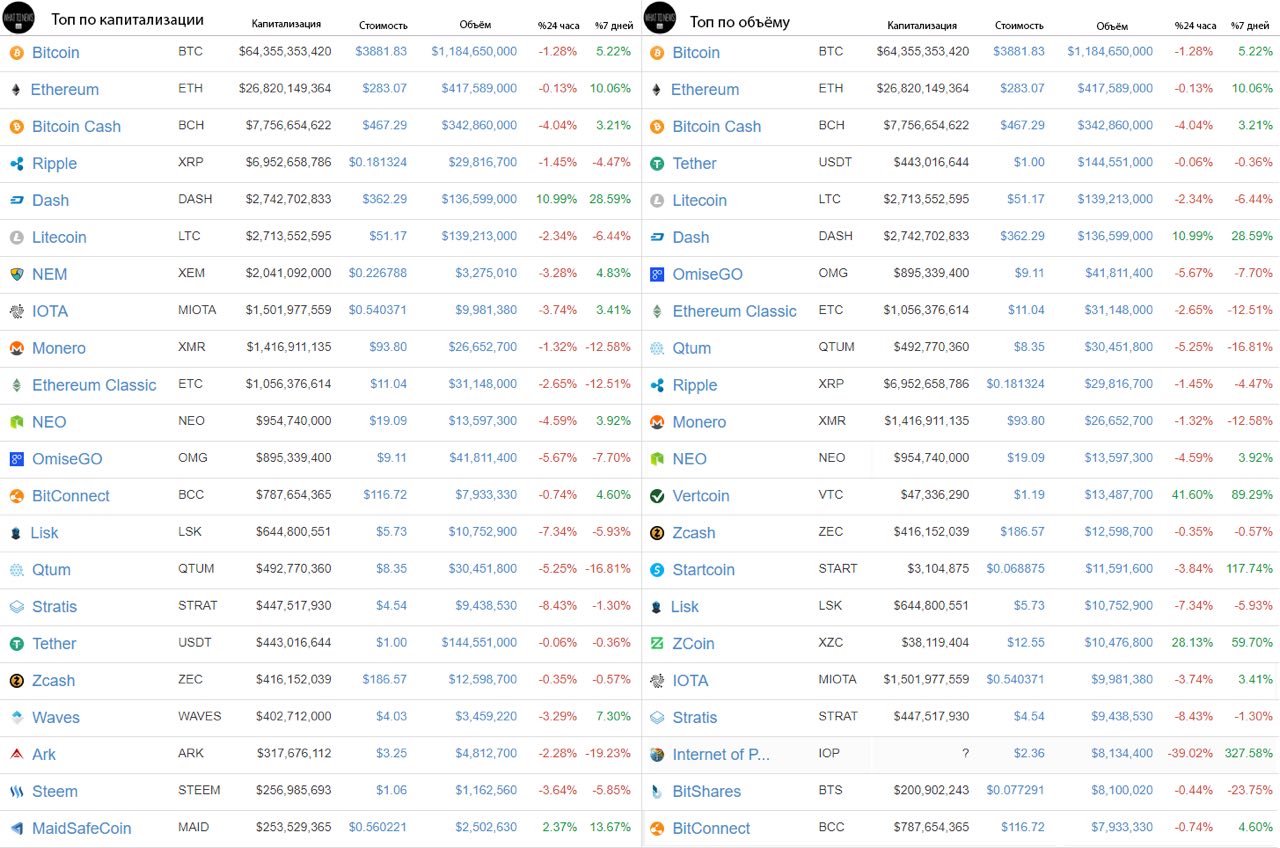Open the MaidSafeCoin link
Image resolution: width=1280 pixels, height=848 pixels.
81,828
